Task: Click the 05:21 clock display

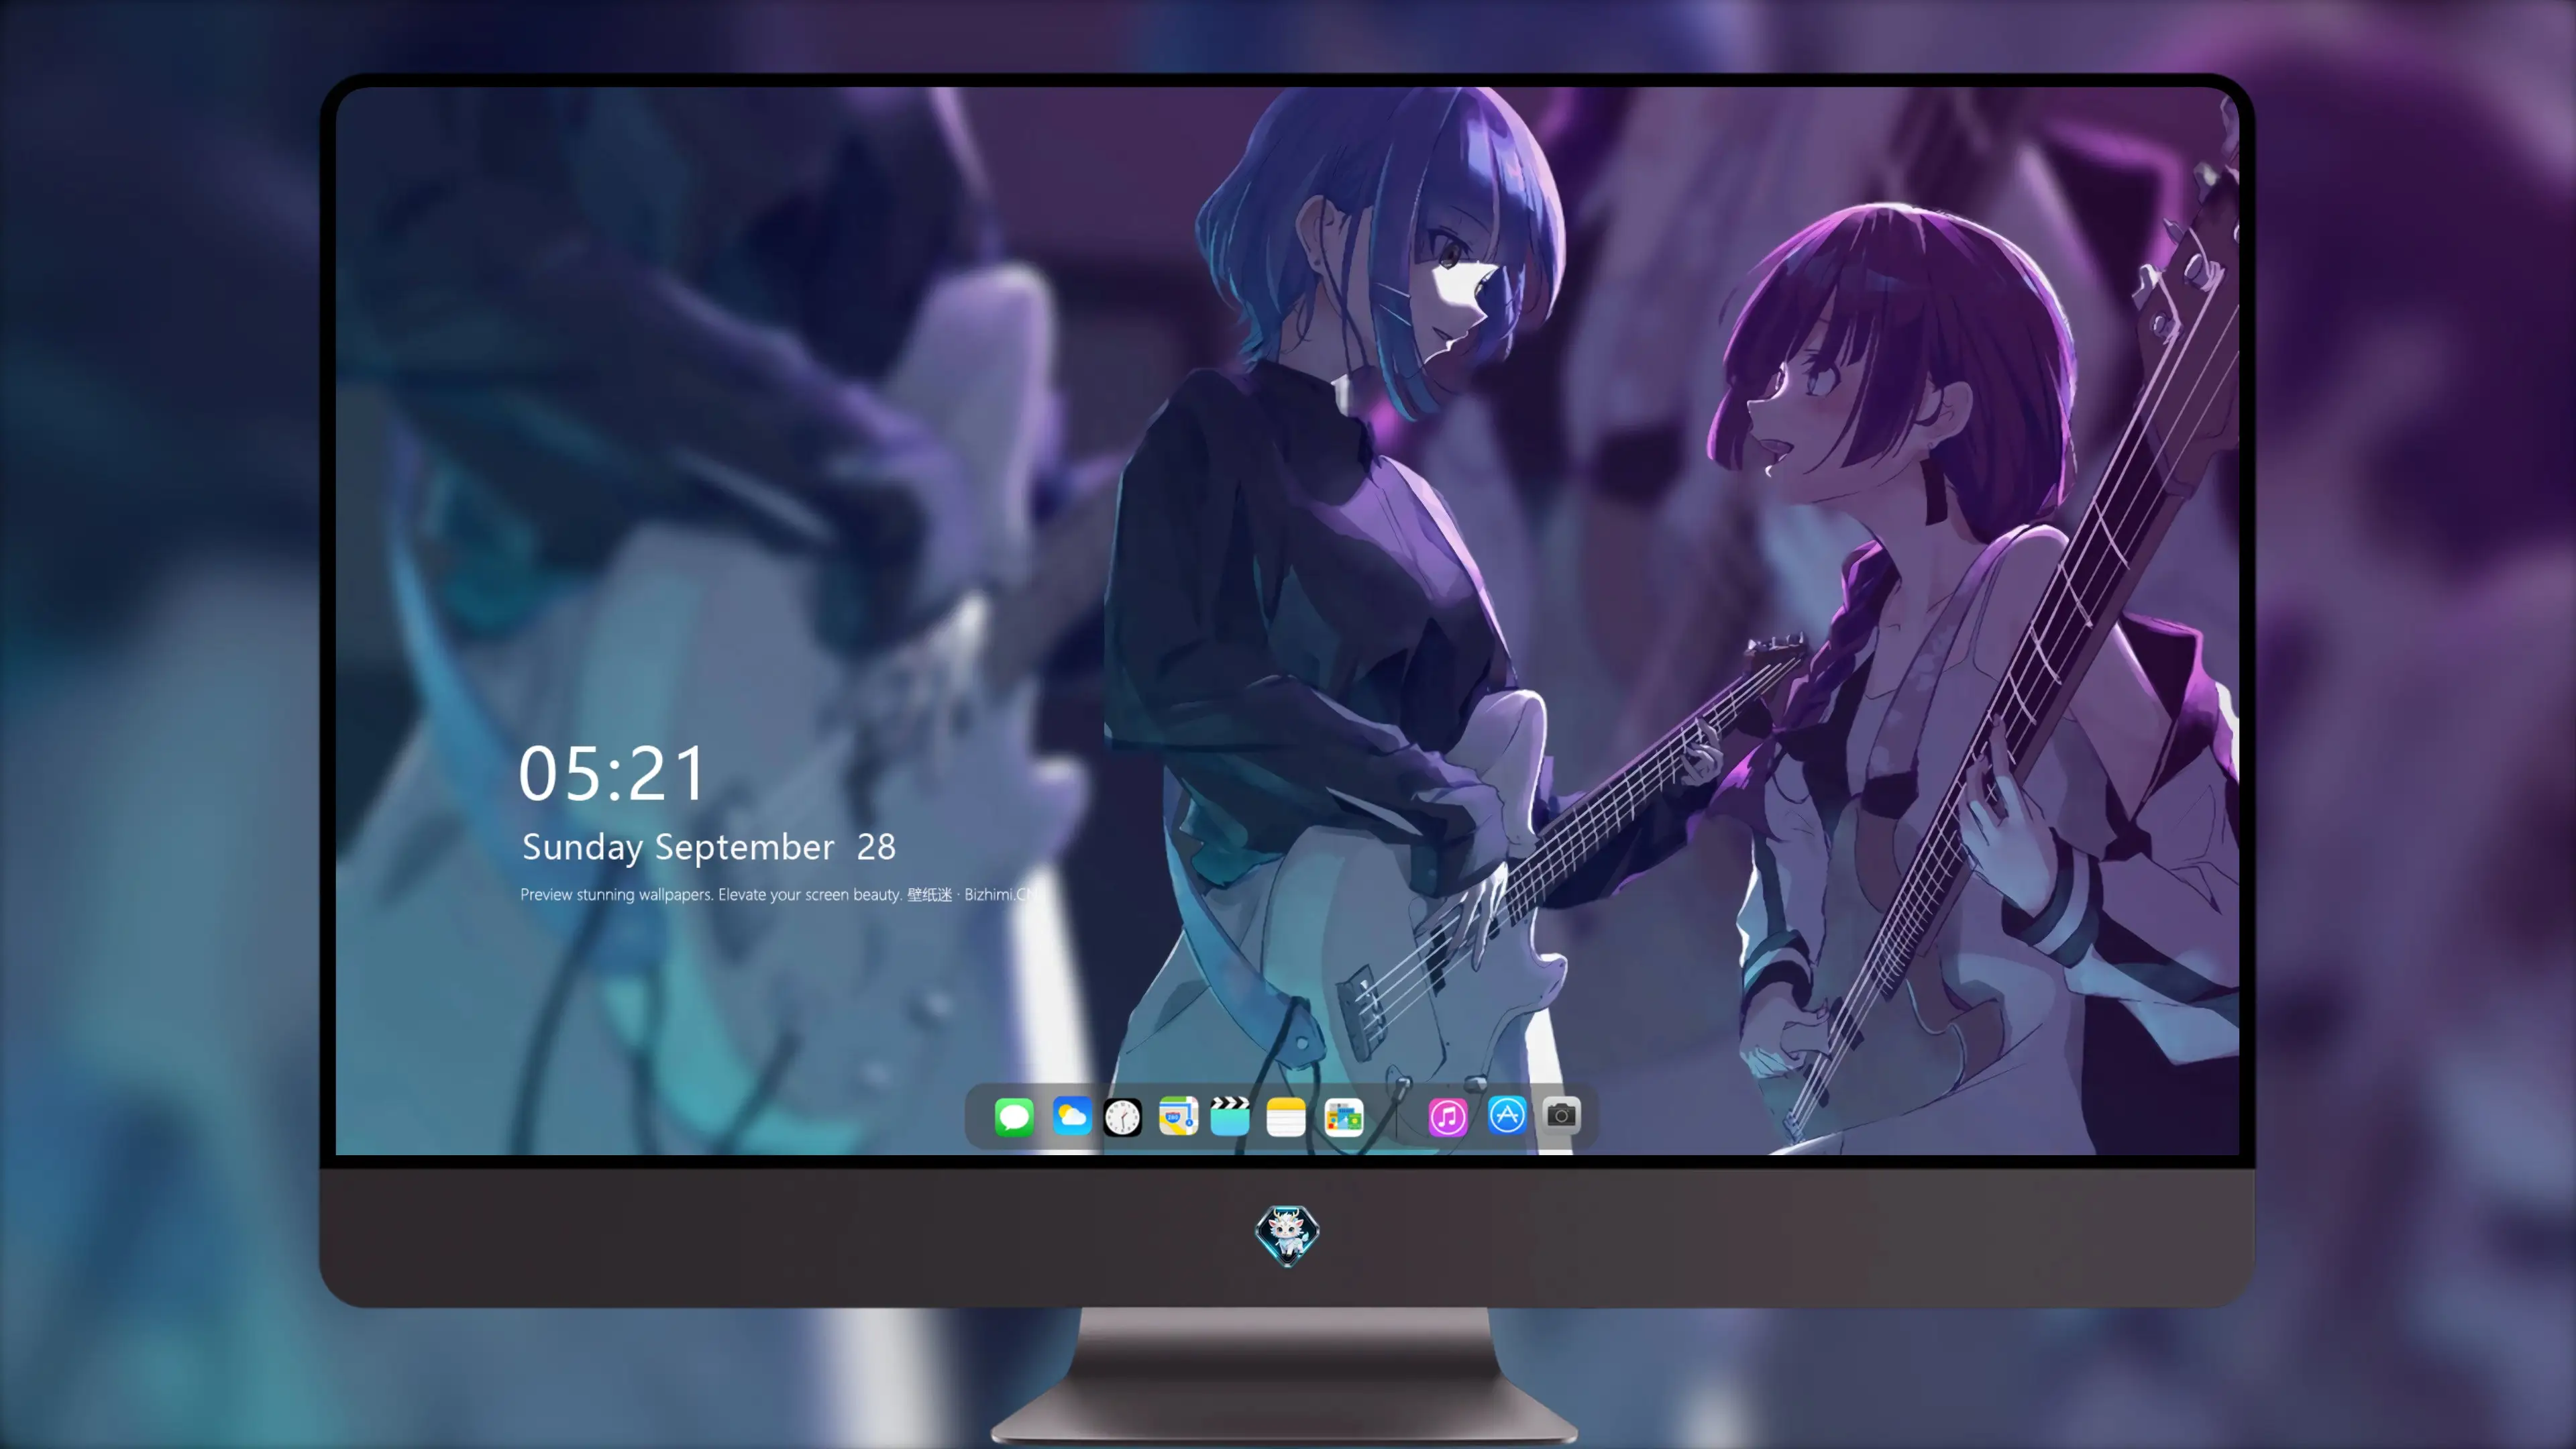Action: point(612,774)
